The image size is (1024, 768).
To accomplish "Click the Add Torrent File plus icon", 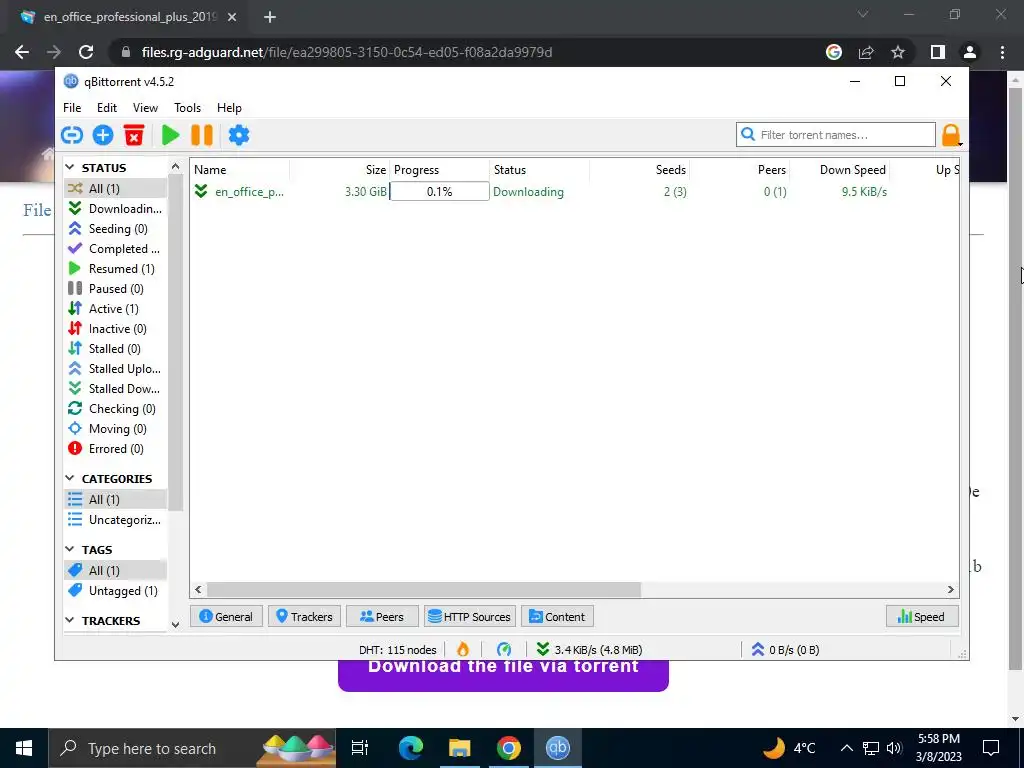I will coord(103,135).
